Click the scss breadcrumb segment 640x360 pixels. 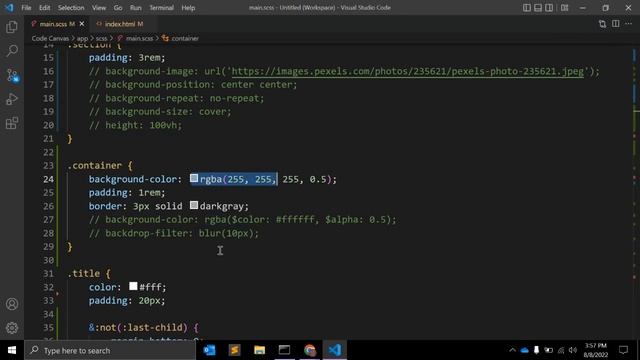pos(101,38)
